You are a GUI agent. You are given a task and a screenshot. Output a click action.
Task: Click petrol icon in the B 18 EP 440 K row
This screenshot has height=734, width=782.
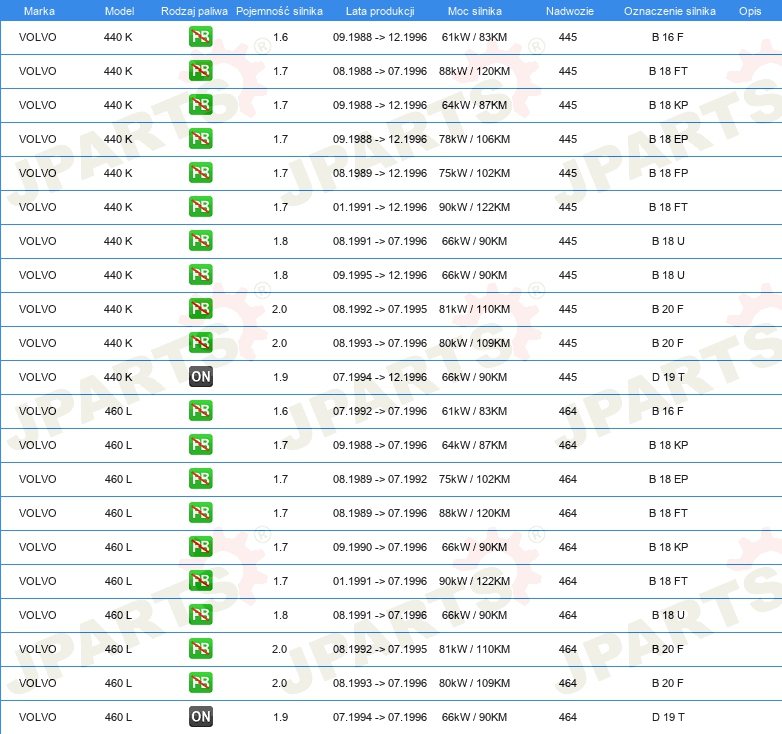pyautogui.click(x=200, y=139)
